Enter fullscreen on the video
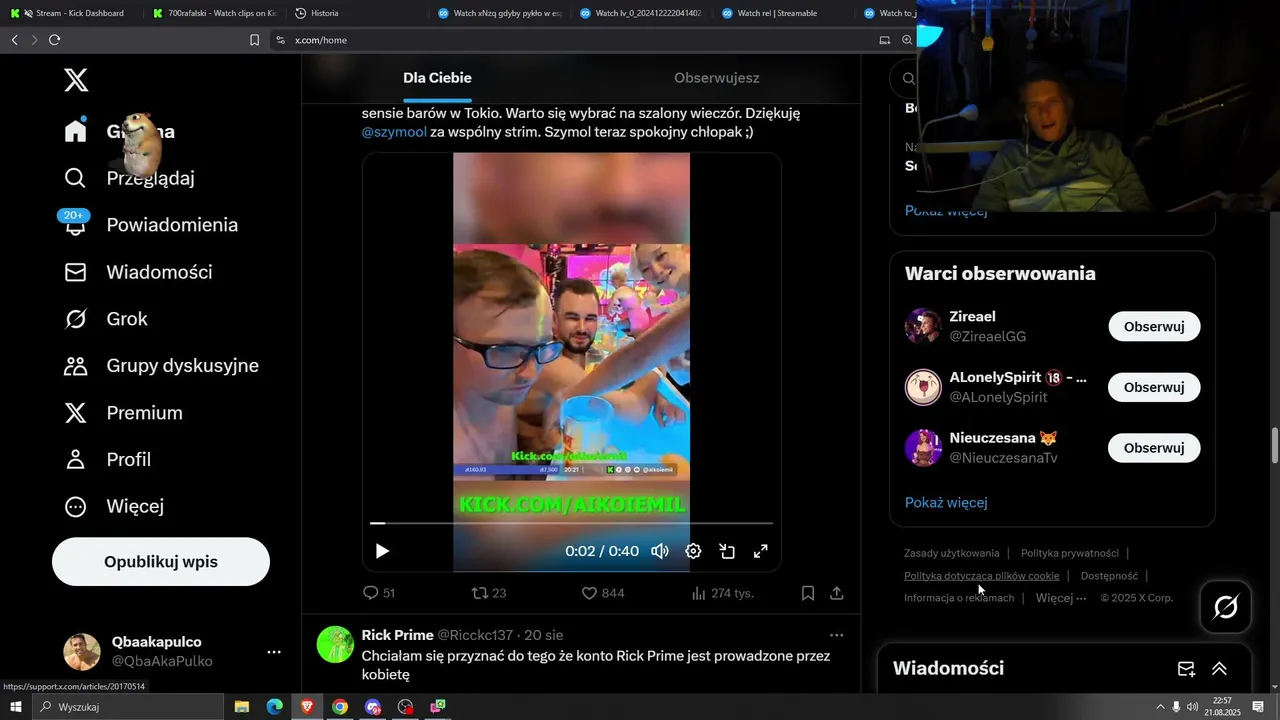 760,551
